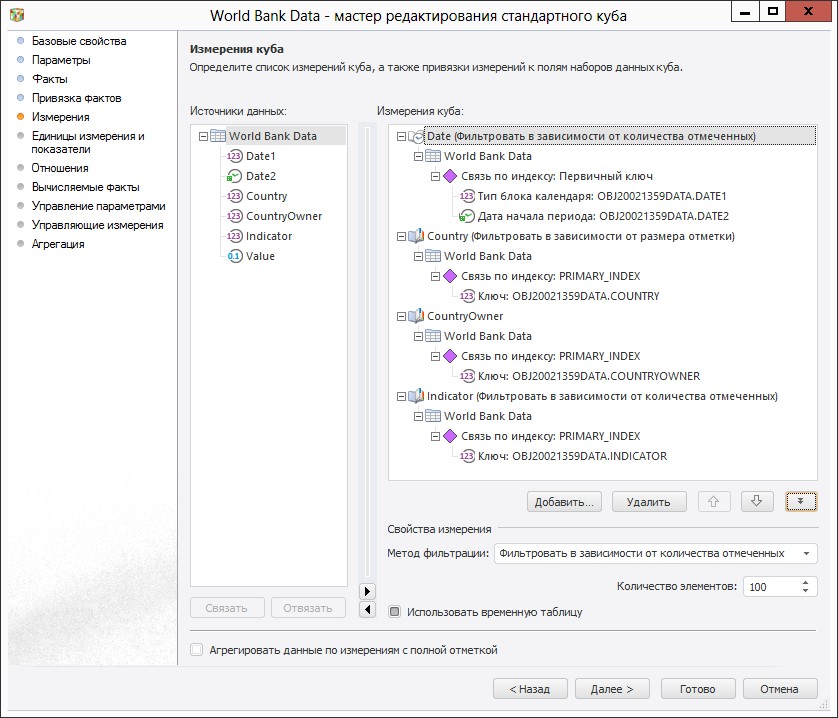Collapse World Bank Data under Country dimension
The image size is (838, 718).
(x=418, y=256)
